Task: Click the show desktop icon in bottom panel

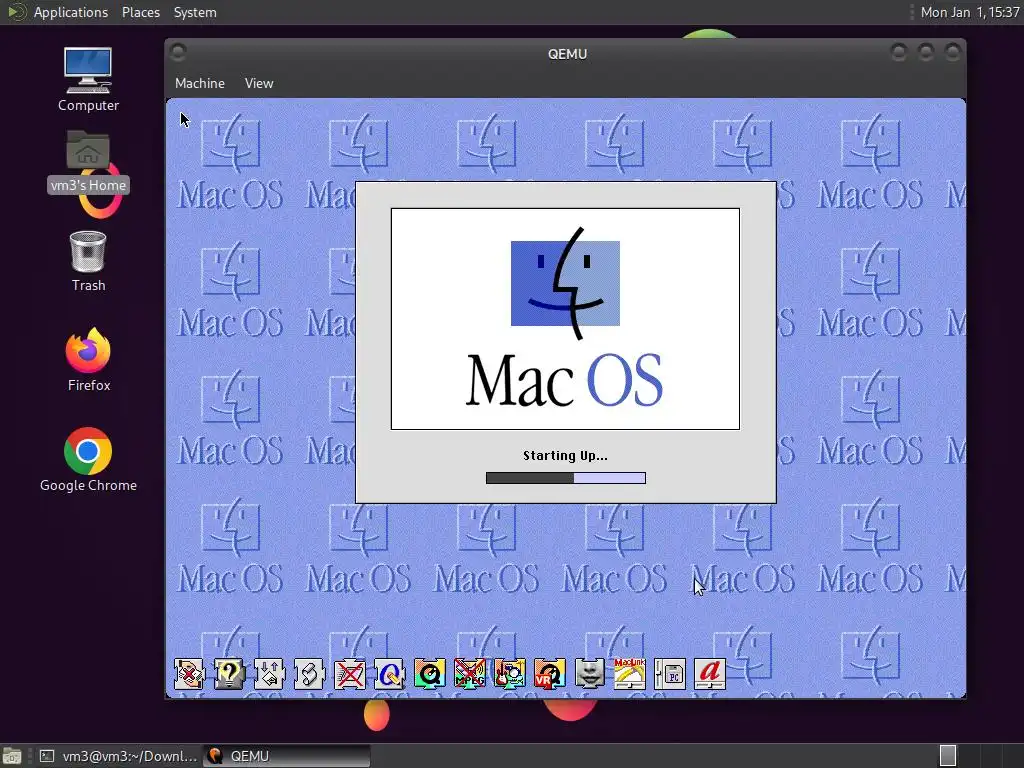Action: coord(12,756)
